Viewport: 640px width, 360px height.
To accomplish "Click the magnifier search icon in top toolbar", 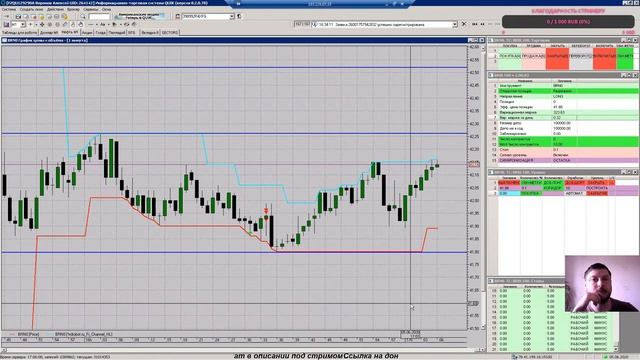I will pos(83,17).
